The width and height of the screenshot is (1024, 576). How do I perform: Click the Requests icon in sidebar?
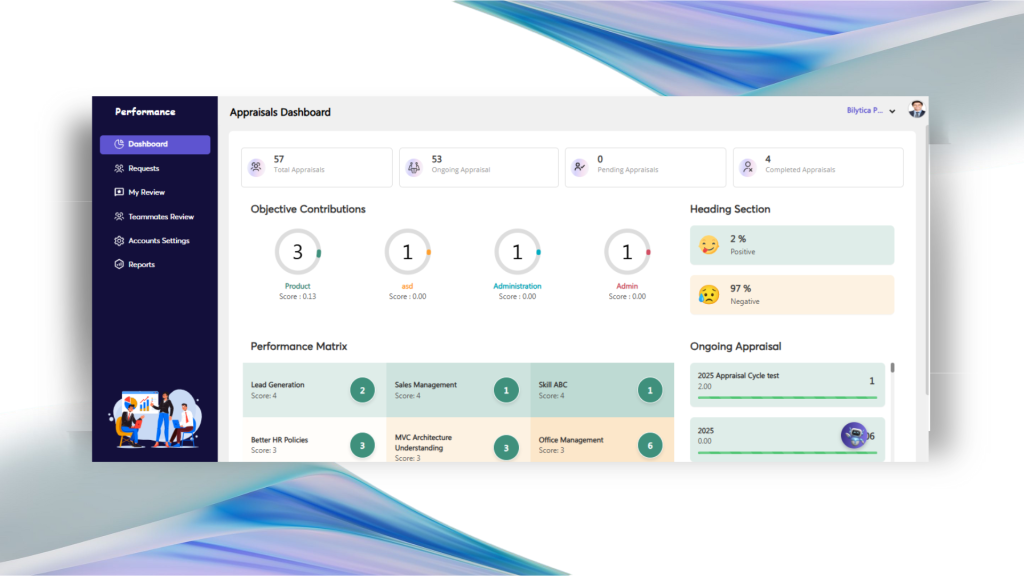119,169
